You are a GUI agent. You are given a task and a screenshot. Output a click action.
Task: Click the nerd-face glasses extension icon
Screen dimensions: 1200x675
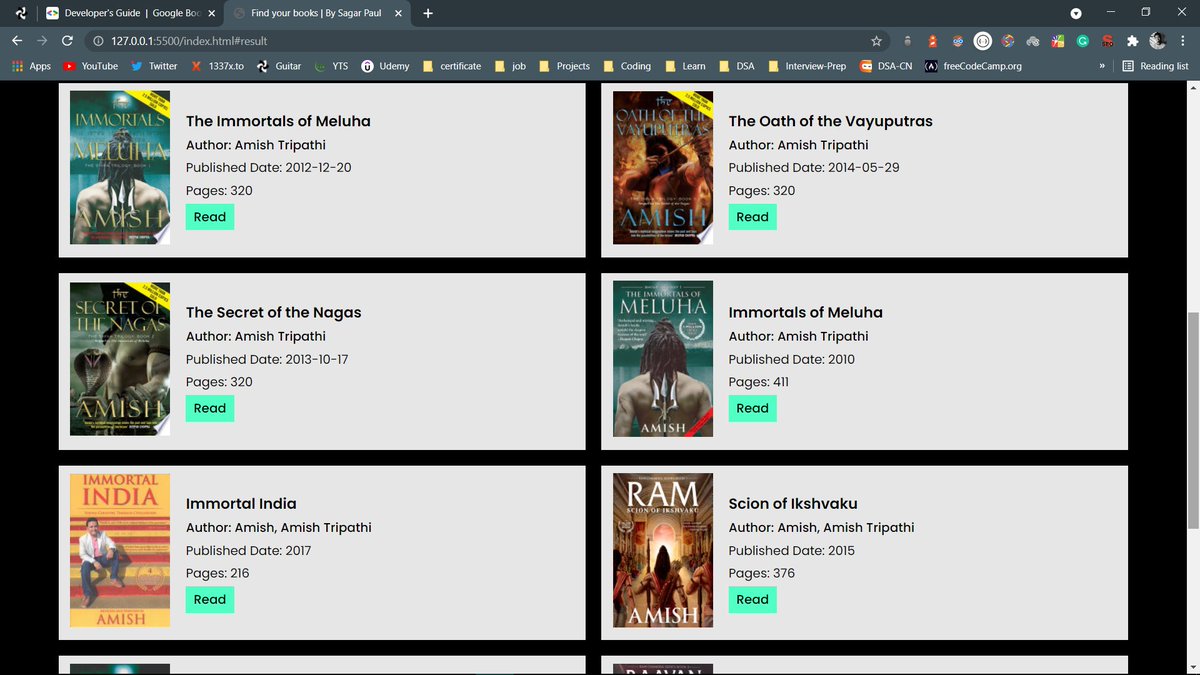pos(958,41)
